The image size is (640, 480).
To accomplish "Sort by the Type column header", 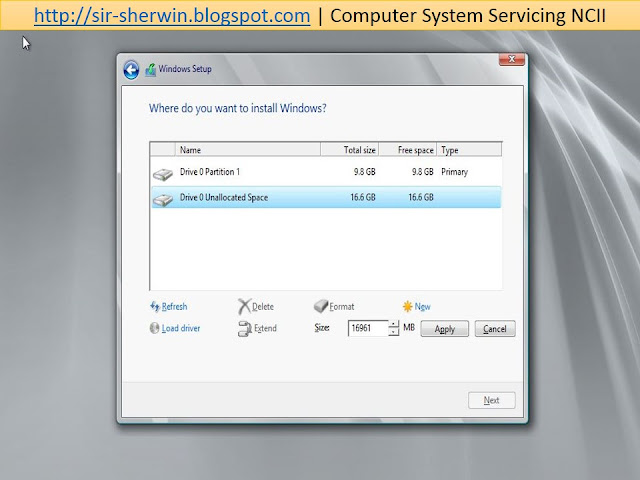I will (x=469, y=150).
